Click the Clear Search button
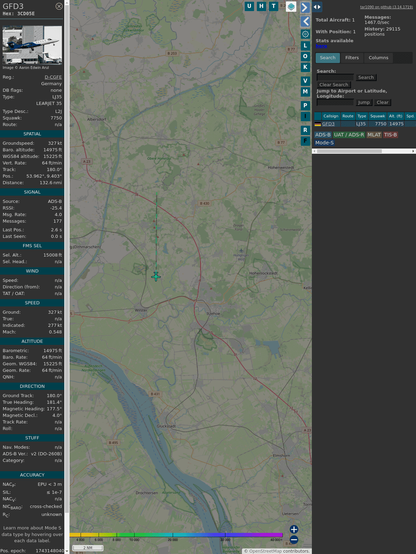Screen dimensions: 416x554 (x=334, y=85)
